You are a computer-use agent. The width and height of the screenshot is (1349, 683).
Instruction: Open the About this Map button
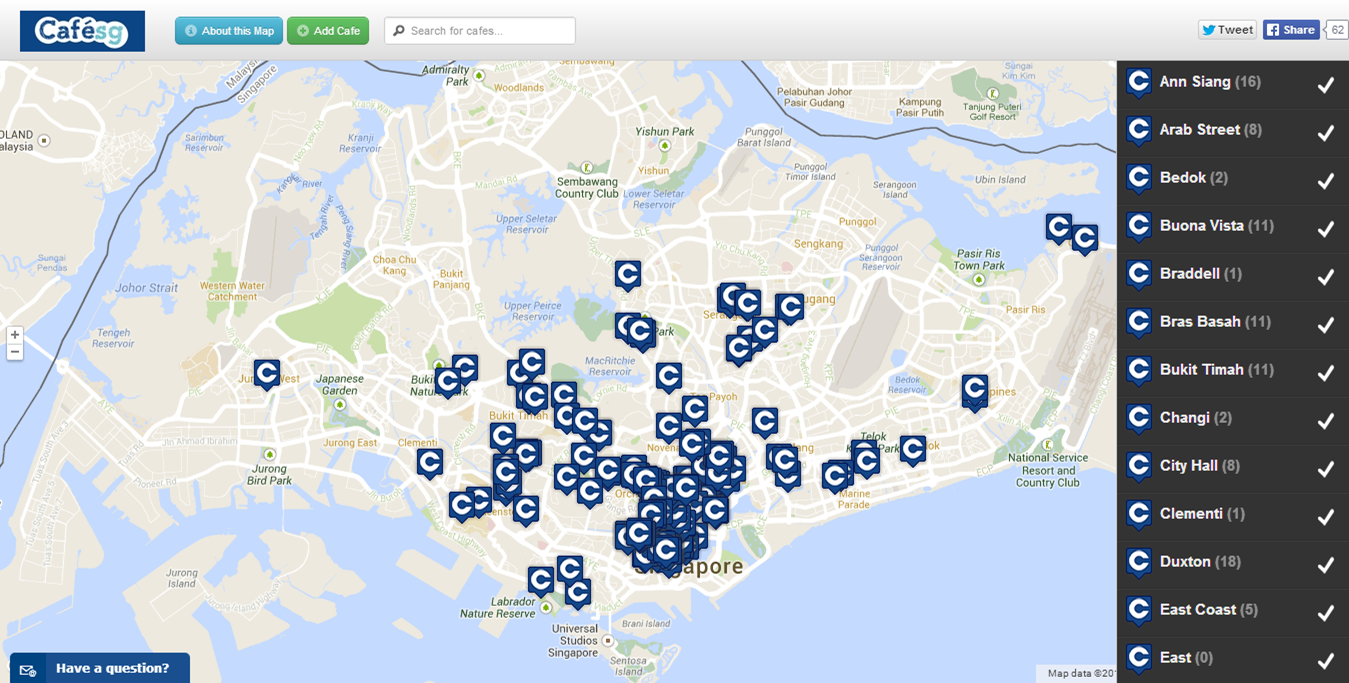pos(228,31)
